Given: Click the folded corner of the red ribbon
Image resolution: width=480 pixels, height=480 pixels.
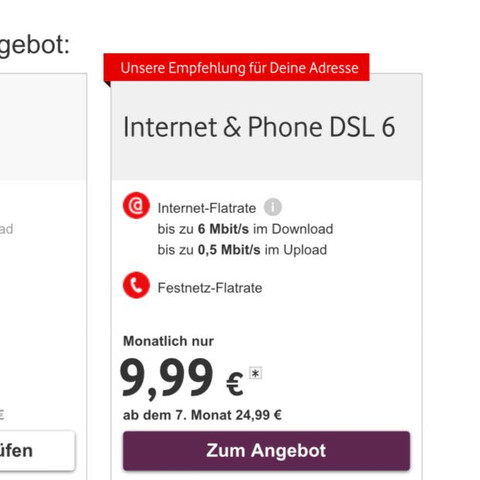Looking at the screenshot, I should 107,84.
